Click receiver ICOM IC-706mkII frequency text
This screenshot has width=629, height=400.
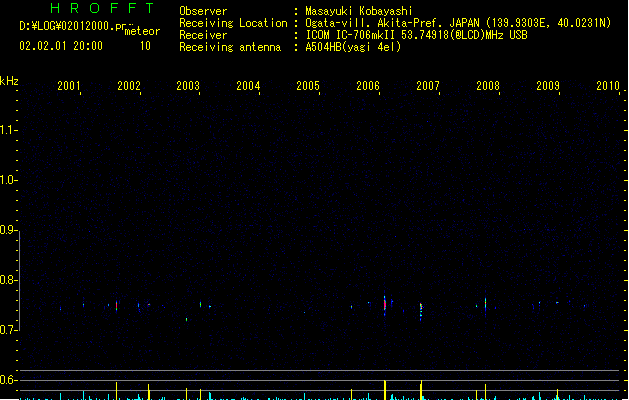click(416, 35)
